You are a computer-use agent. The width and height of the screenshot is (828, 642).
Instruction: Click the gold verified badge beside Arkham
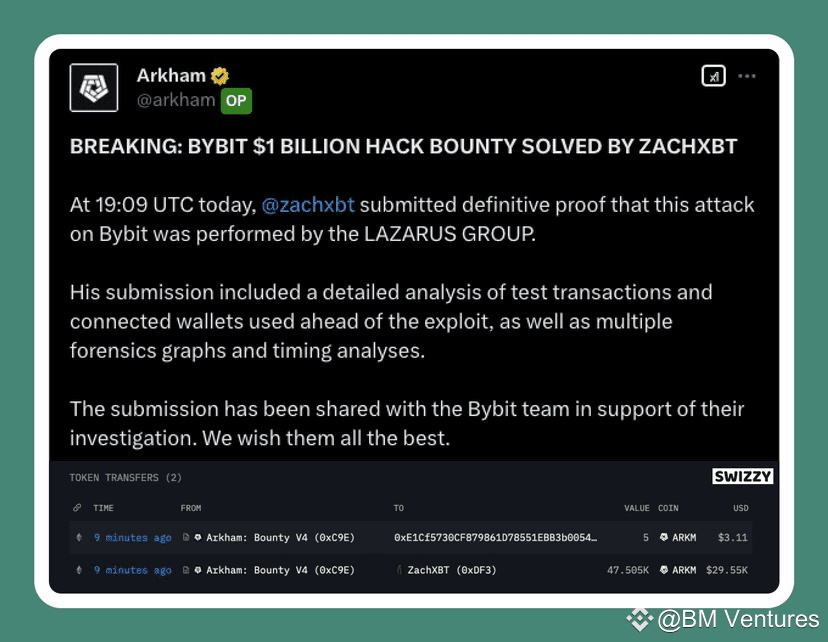[220, 76]
